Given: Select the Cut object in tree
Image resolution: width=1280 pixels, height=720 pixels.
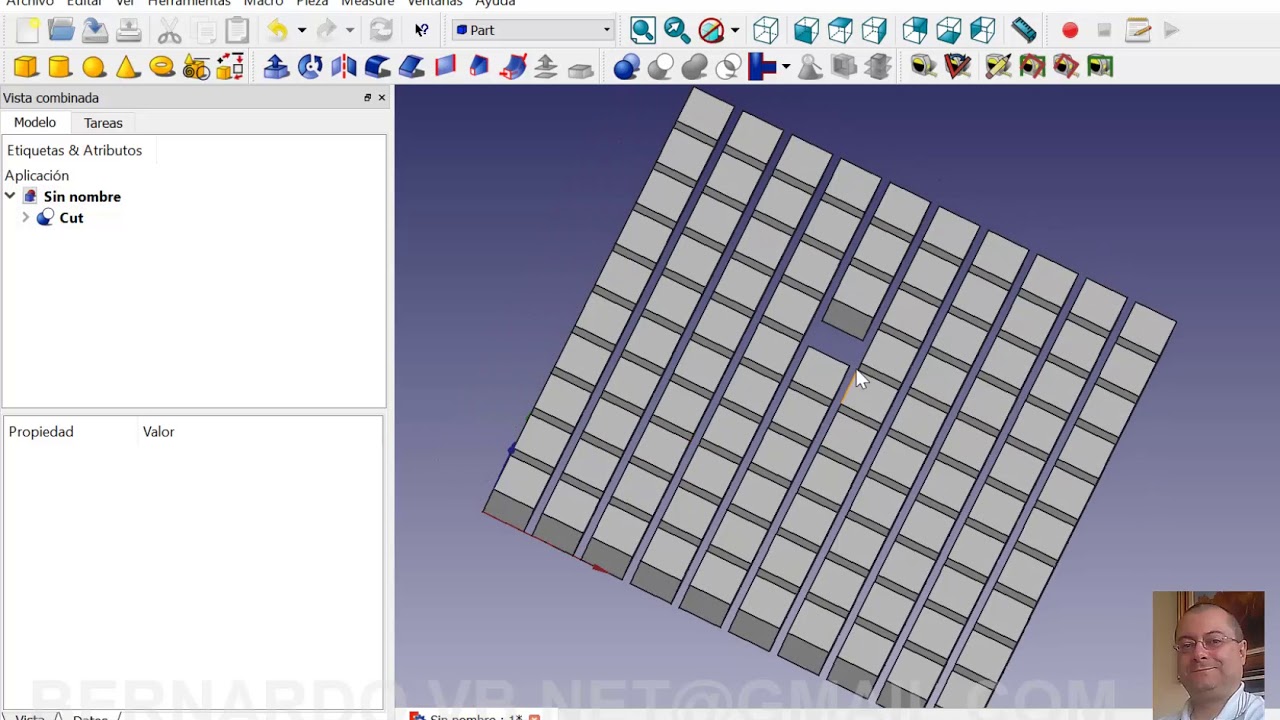Looking at the screenshot, I should pos(71,217).
